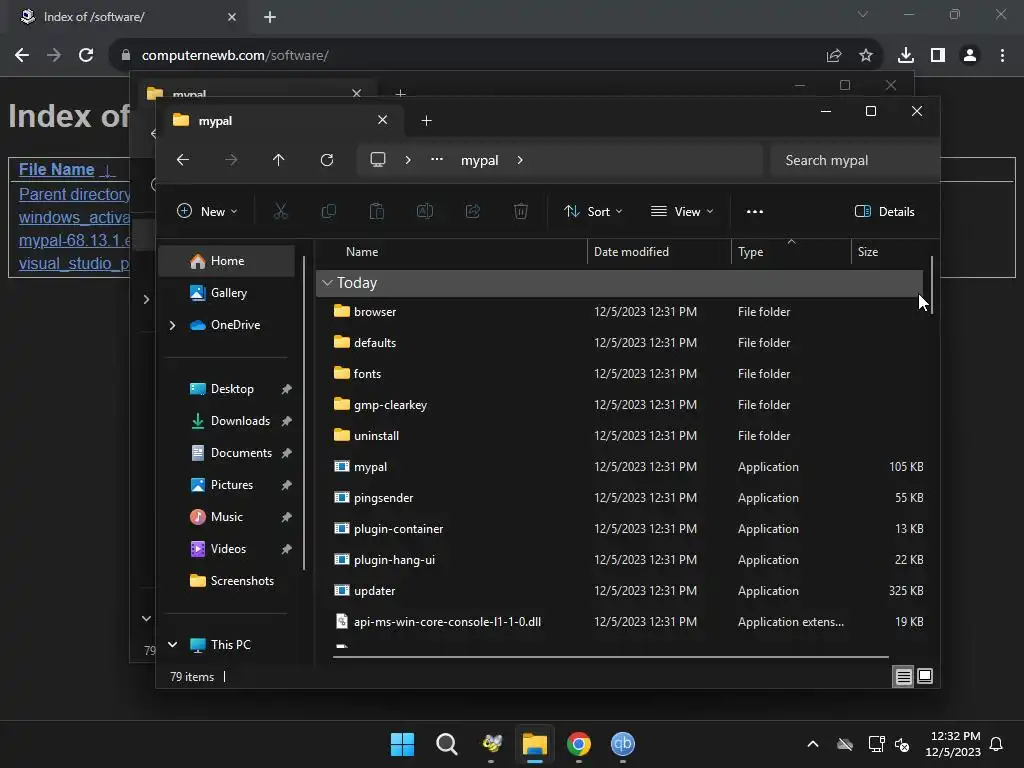Toggle the Details pane button
The width and height of the screenshot is (1024, 768).
tap(885, 212)
